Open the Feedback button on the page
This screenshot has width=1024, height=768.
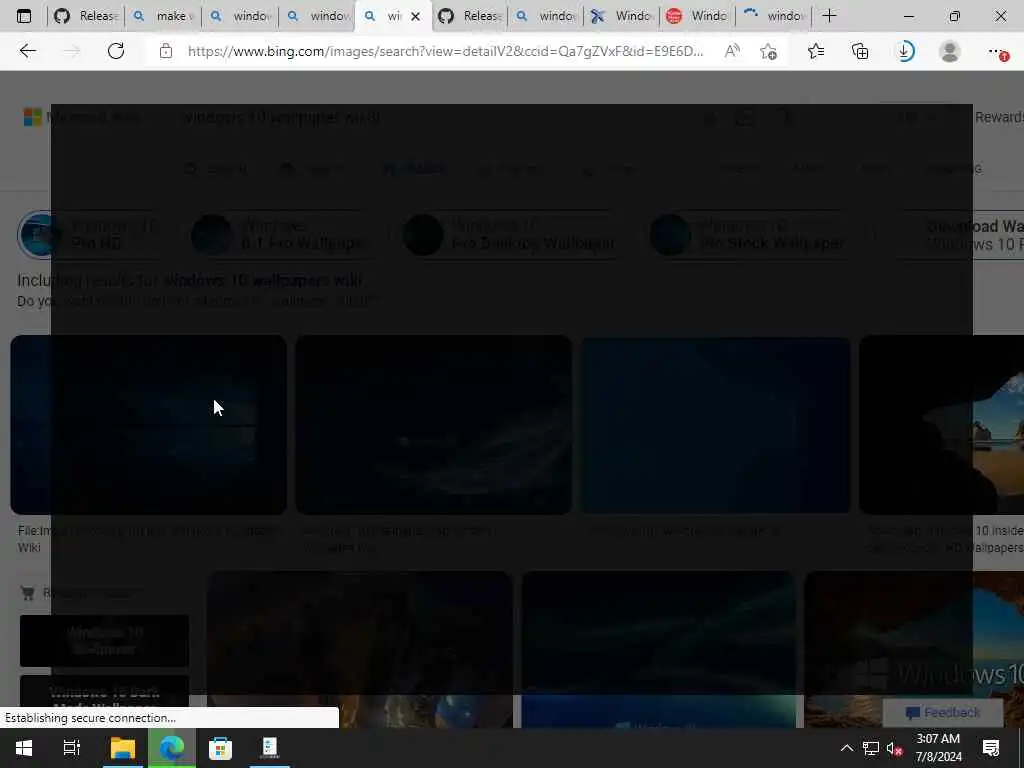943,712
